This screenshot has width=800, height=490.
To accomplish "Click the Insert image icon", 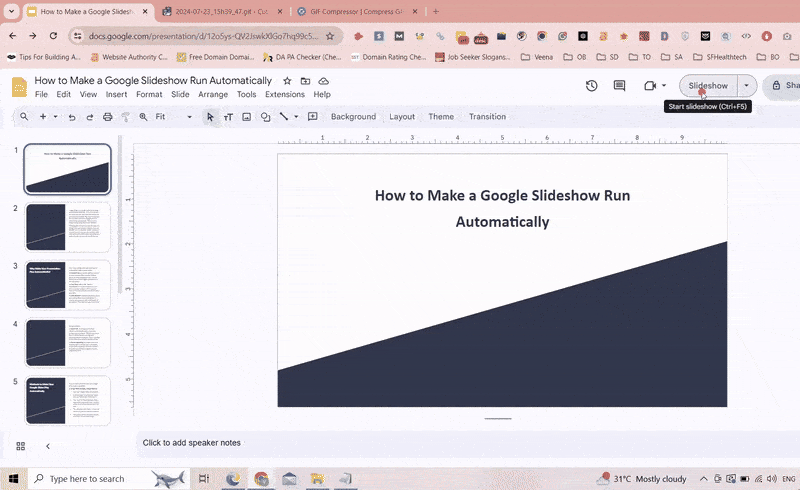I will point(247,117).
